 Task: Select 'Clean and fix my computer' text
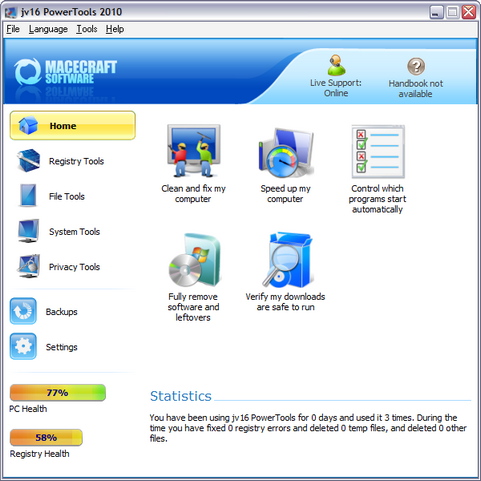coord(193,194)
